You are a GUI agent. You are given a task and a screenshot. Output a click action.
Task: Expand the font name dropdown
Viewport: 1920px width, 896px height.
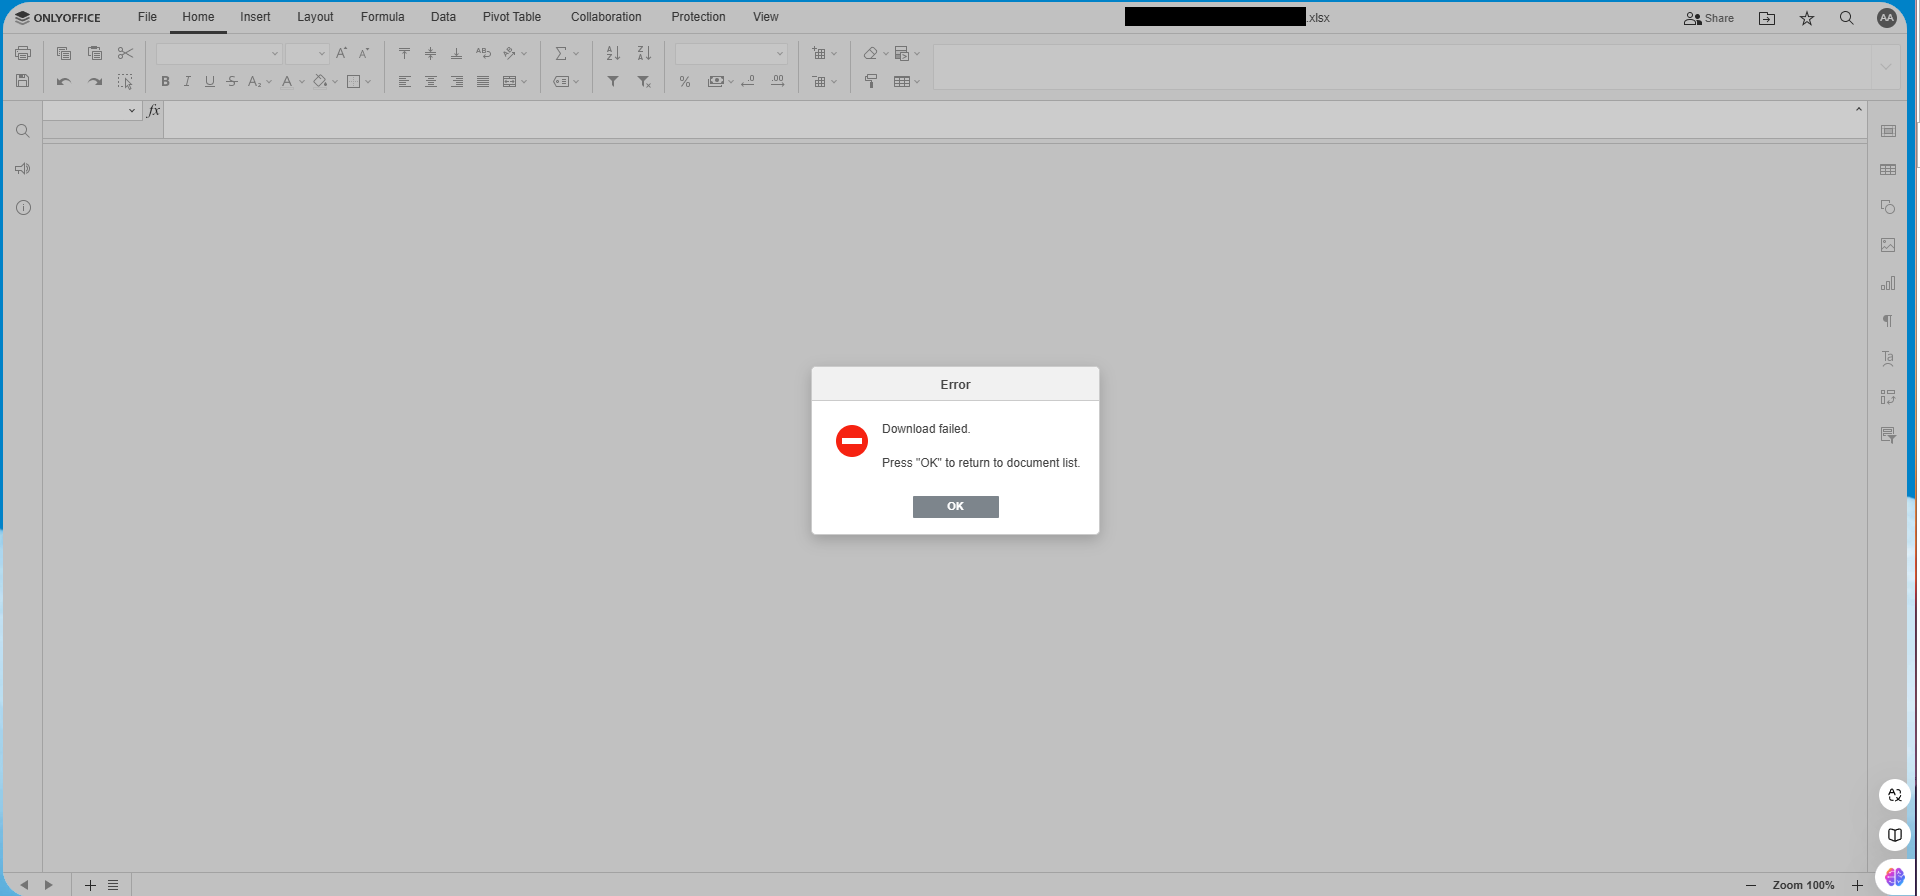pyautogui.click(x=275, y=54)
